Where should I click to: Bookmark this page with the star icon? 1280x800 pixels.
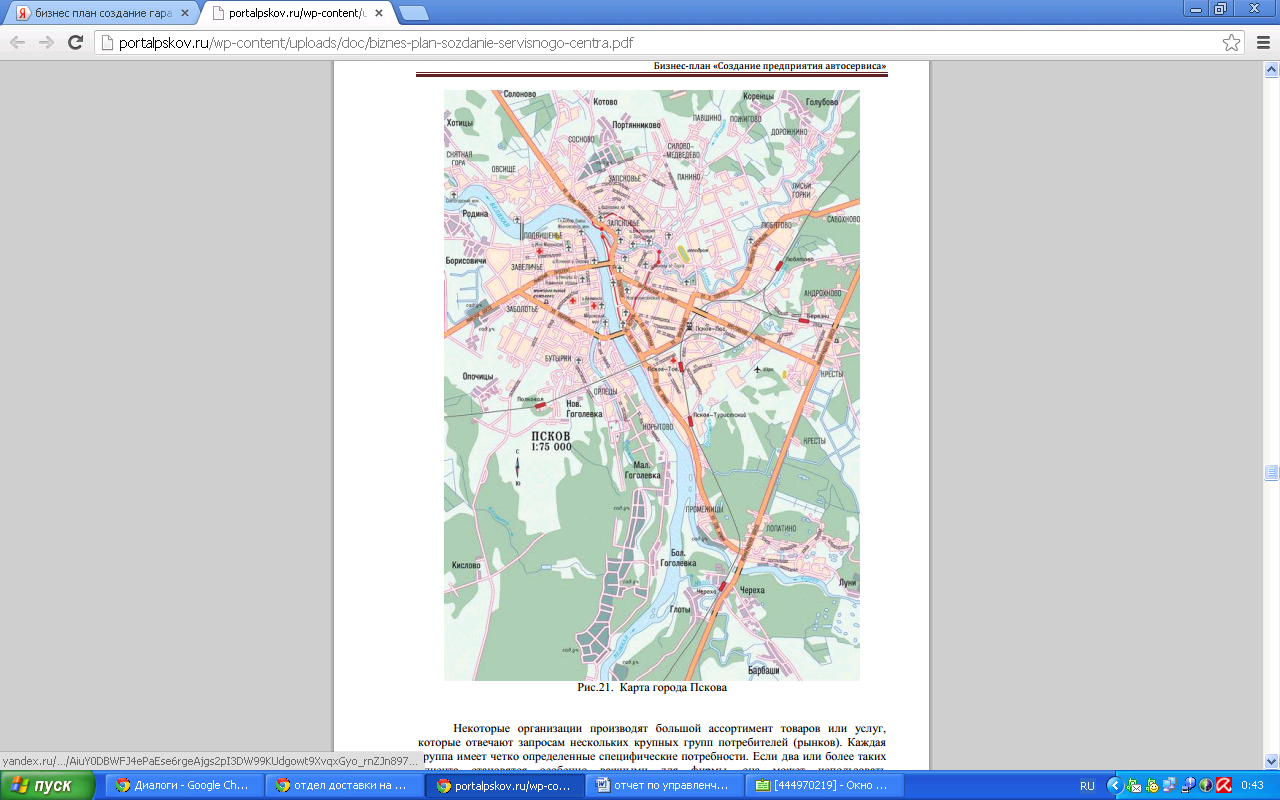(1232, 42)
